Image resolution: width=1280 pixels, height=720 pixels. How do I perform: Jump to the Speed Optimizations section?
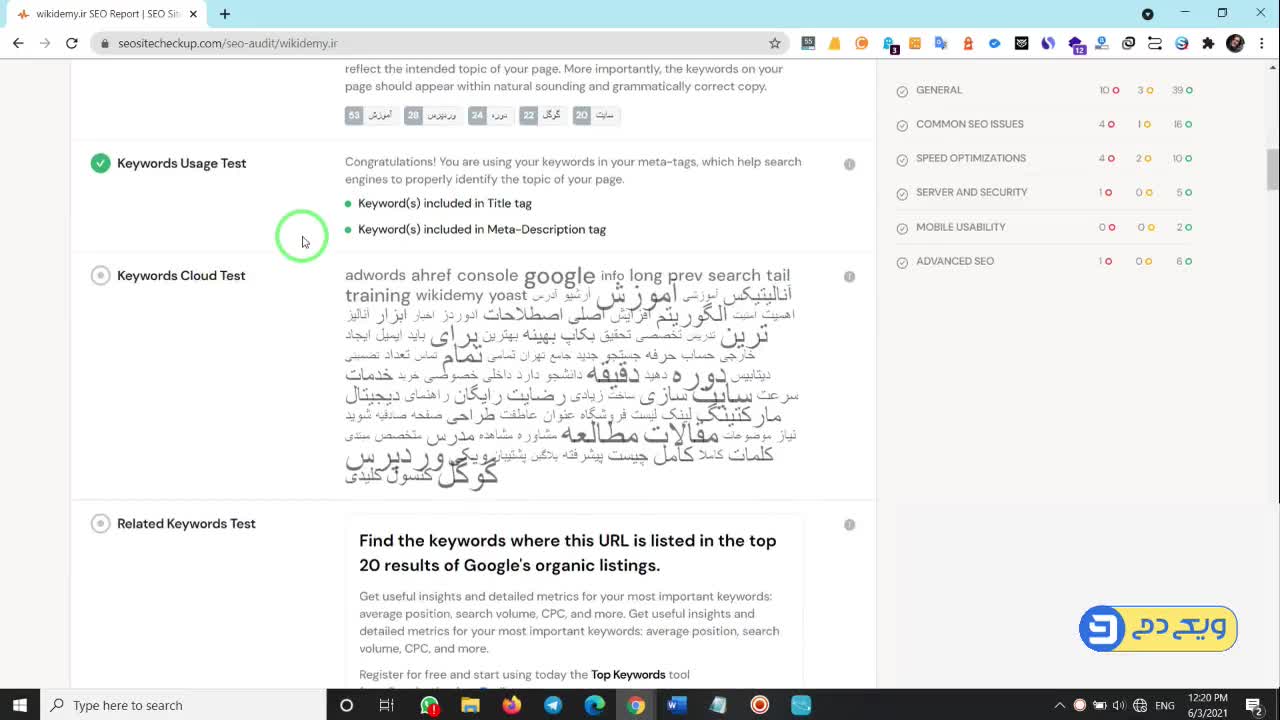pos(970,158)
